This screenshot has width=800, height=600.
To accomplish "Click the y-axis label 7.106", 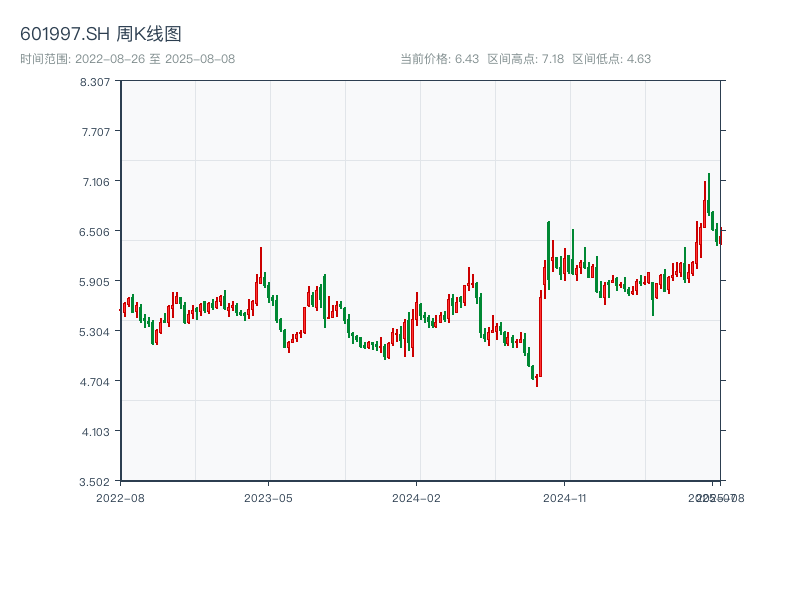I will (96, 182).
